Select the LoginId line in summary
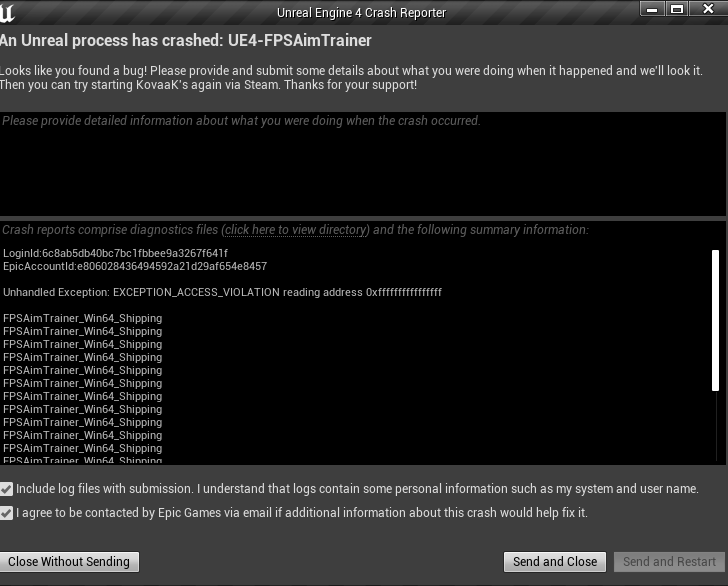This screenshot has height=586, width=728. [x=115, y=254]
